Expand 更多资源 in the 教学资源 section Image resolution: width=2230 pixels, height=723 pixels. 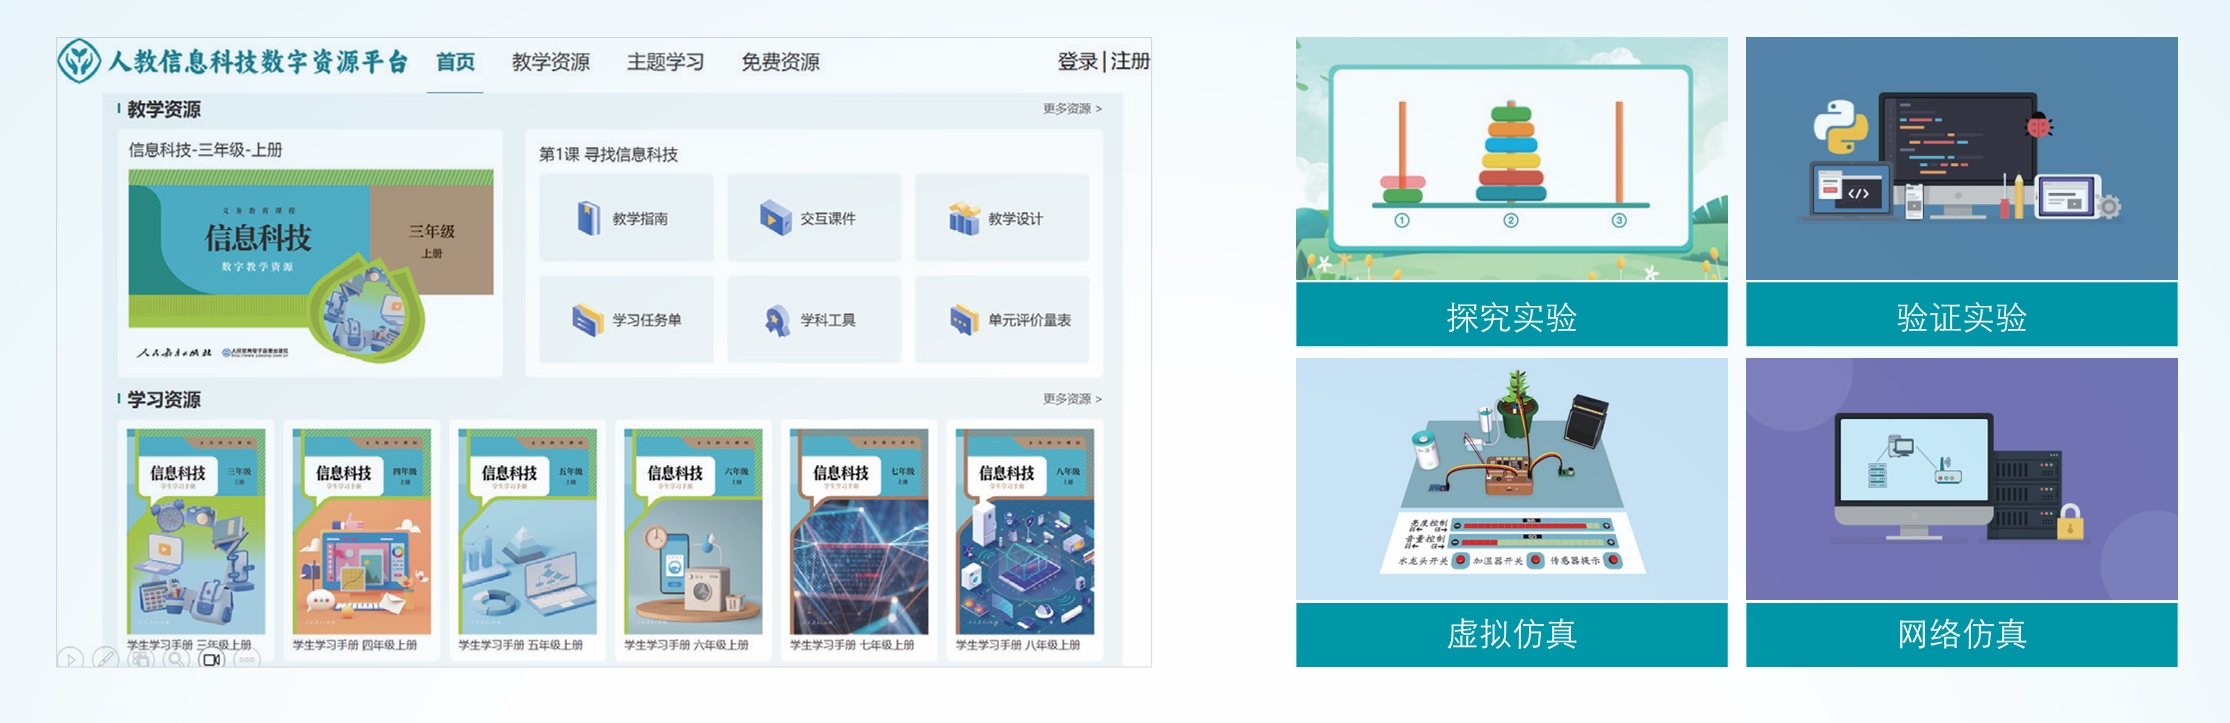tap(1072, 109)
